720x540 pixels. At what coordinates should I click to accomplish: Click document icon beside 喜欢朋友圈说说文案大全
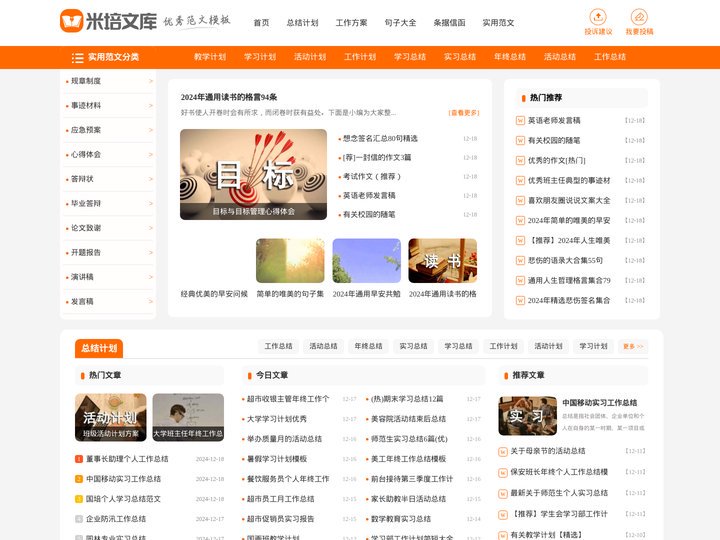pos(520,200)
